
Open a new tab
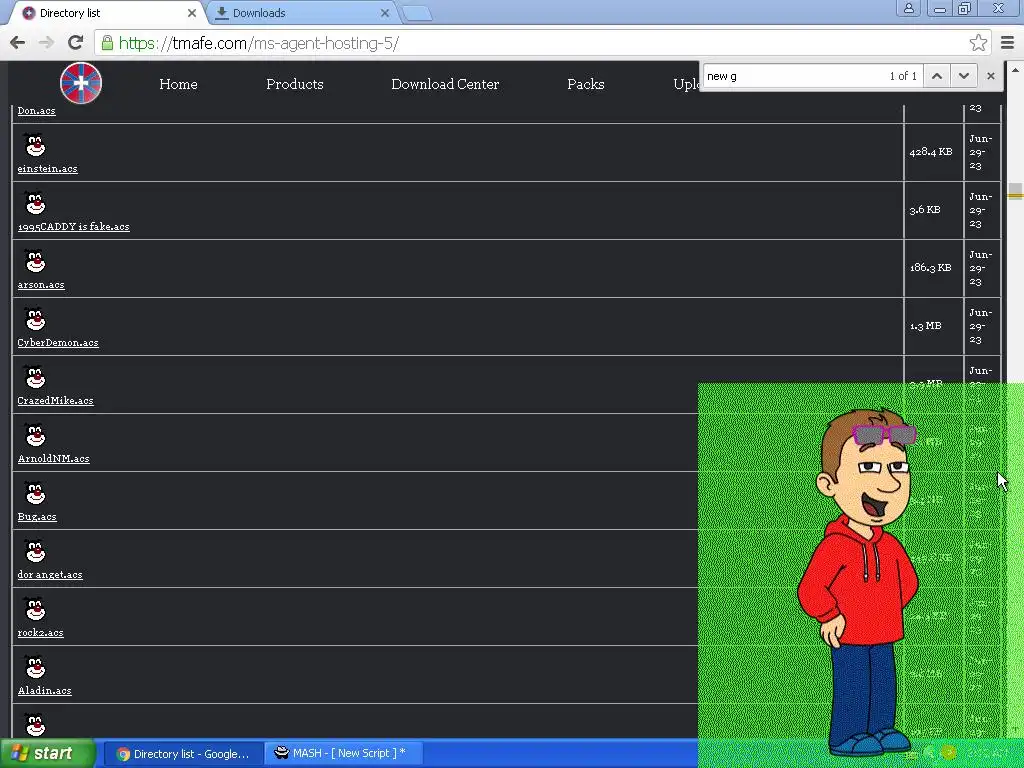(x=416, y=13)
